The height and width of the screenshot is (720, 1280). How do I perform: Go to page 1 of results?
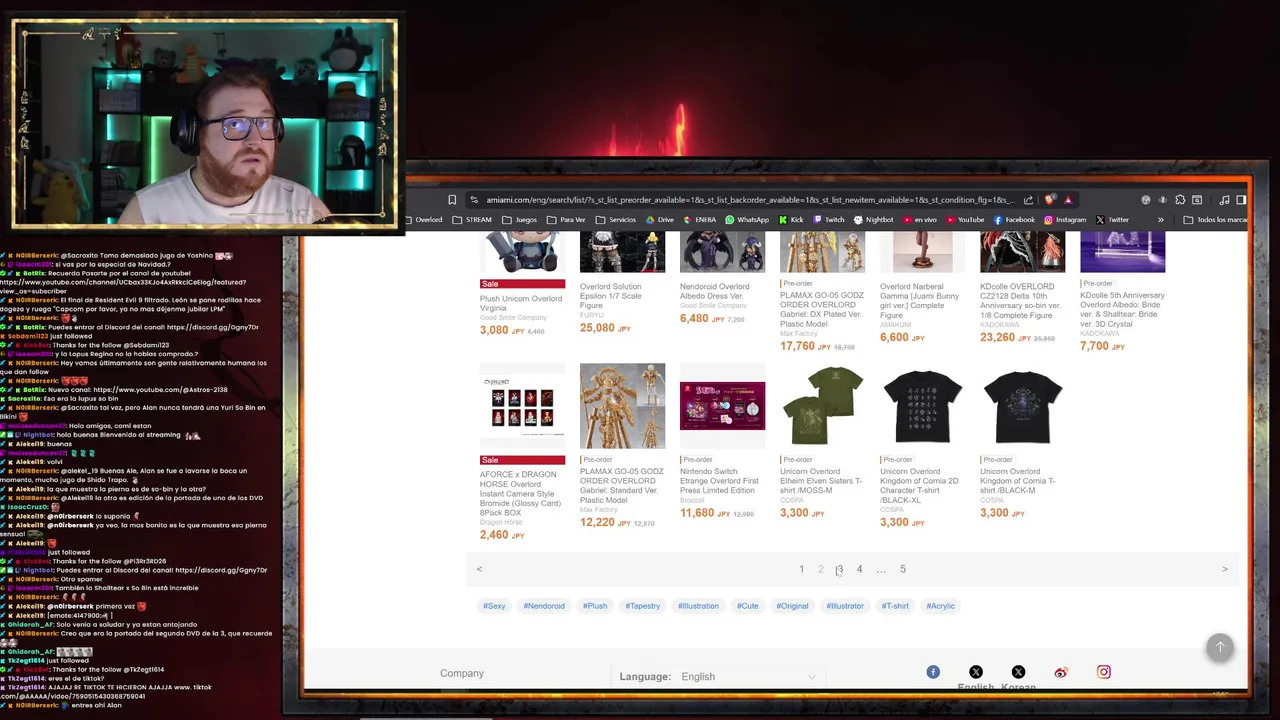pyautogui.click(x=801, y=569)
